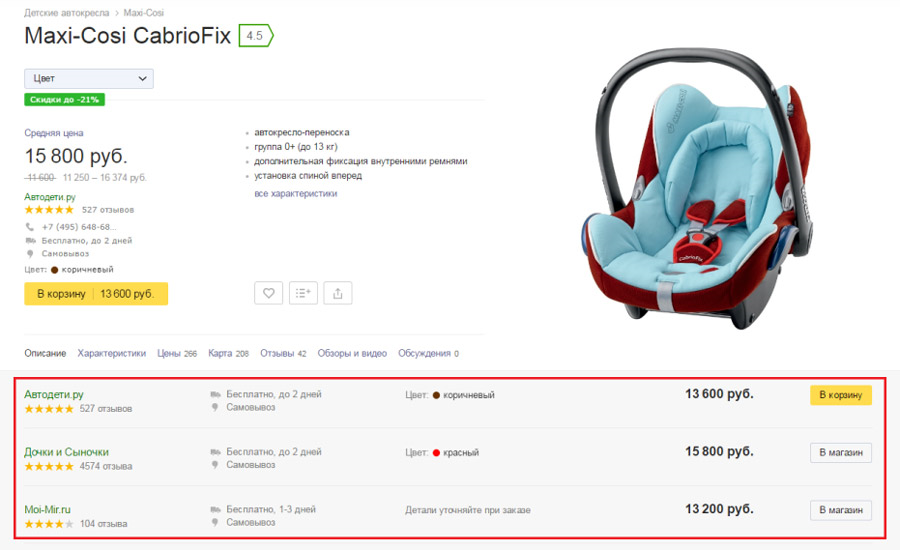Click delivery truck icon in Дочки и Сыночки row

point(215,452)
